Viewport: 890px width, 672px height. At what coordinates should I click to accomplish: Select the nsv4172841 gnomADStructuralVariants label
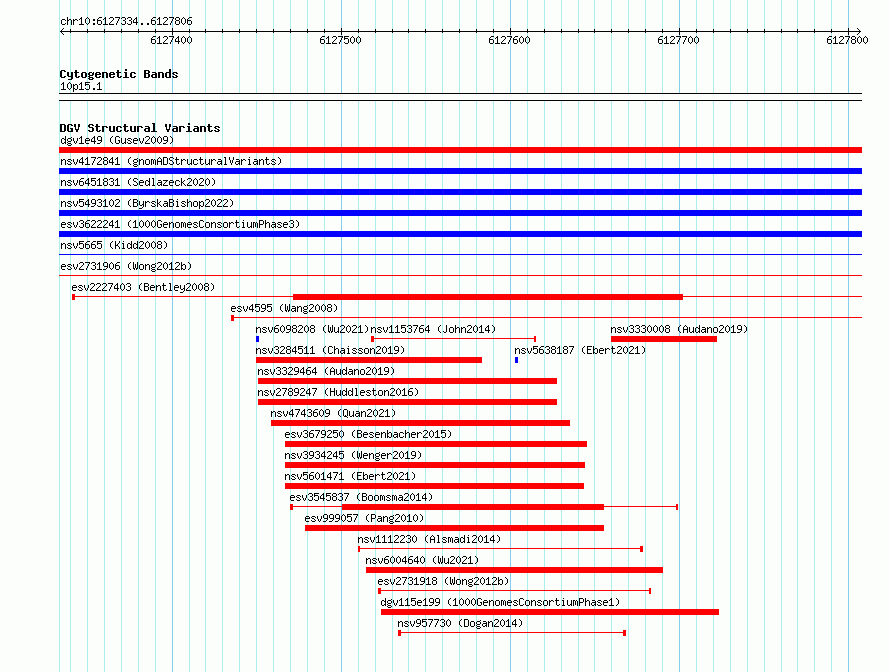coord(171,161)
